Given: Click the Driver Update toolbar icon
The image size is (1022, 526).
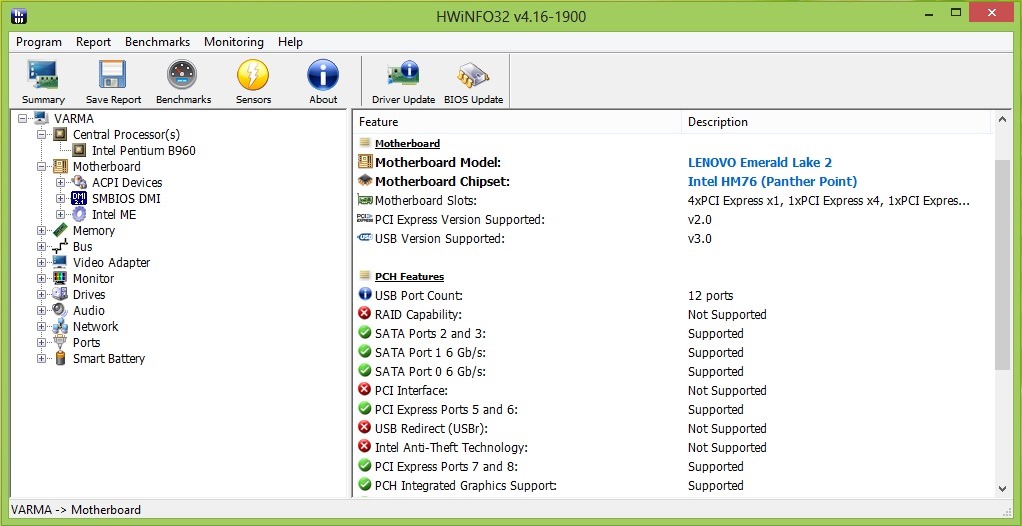Looking at the screenshot, I should click(403, 74).
